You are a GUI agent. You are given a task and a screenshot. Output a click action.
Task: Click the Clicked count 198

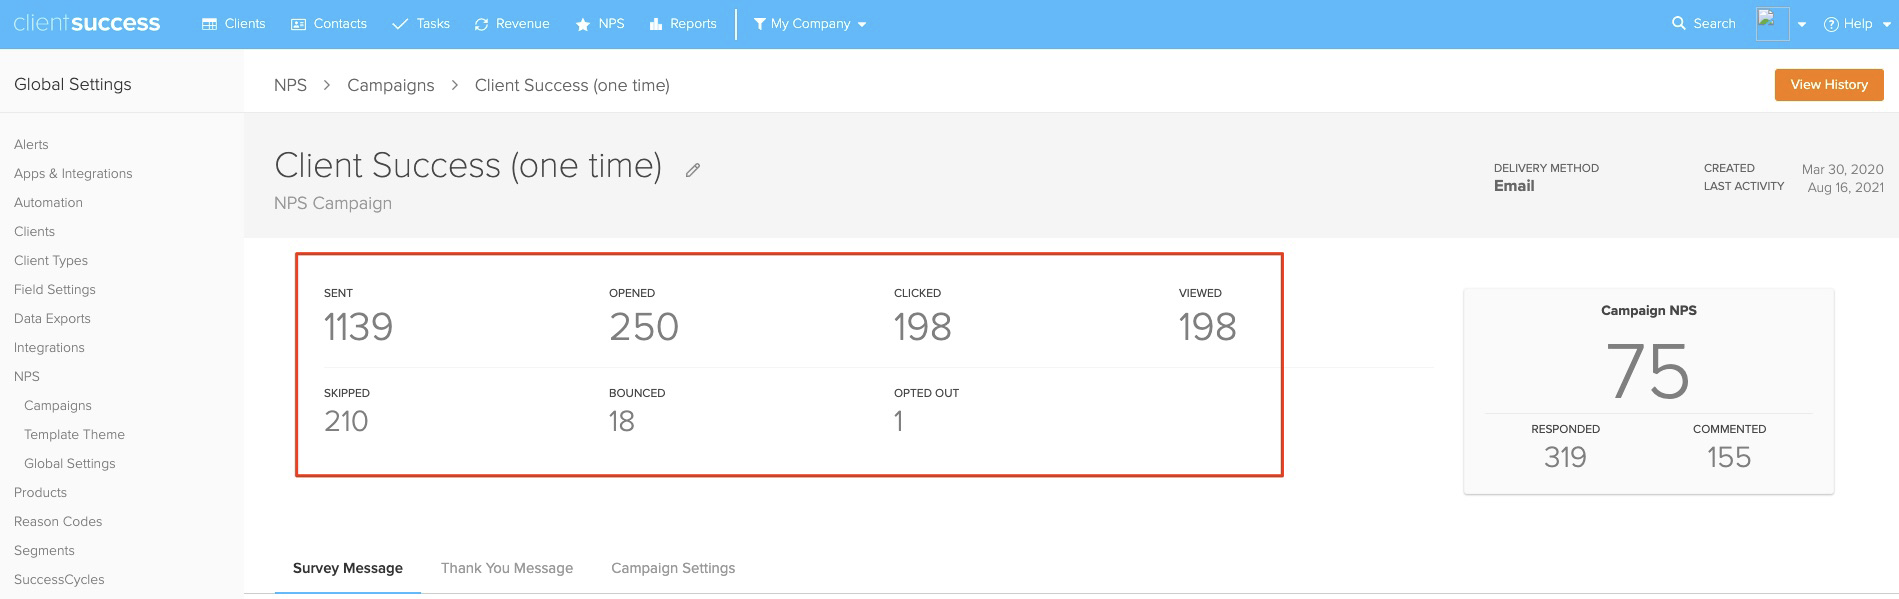coord(922,327)
